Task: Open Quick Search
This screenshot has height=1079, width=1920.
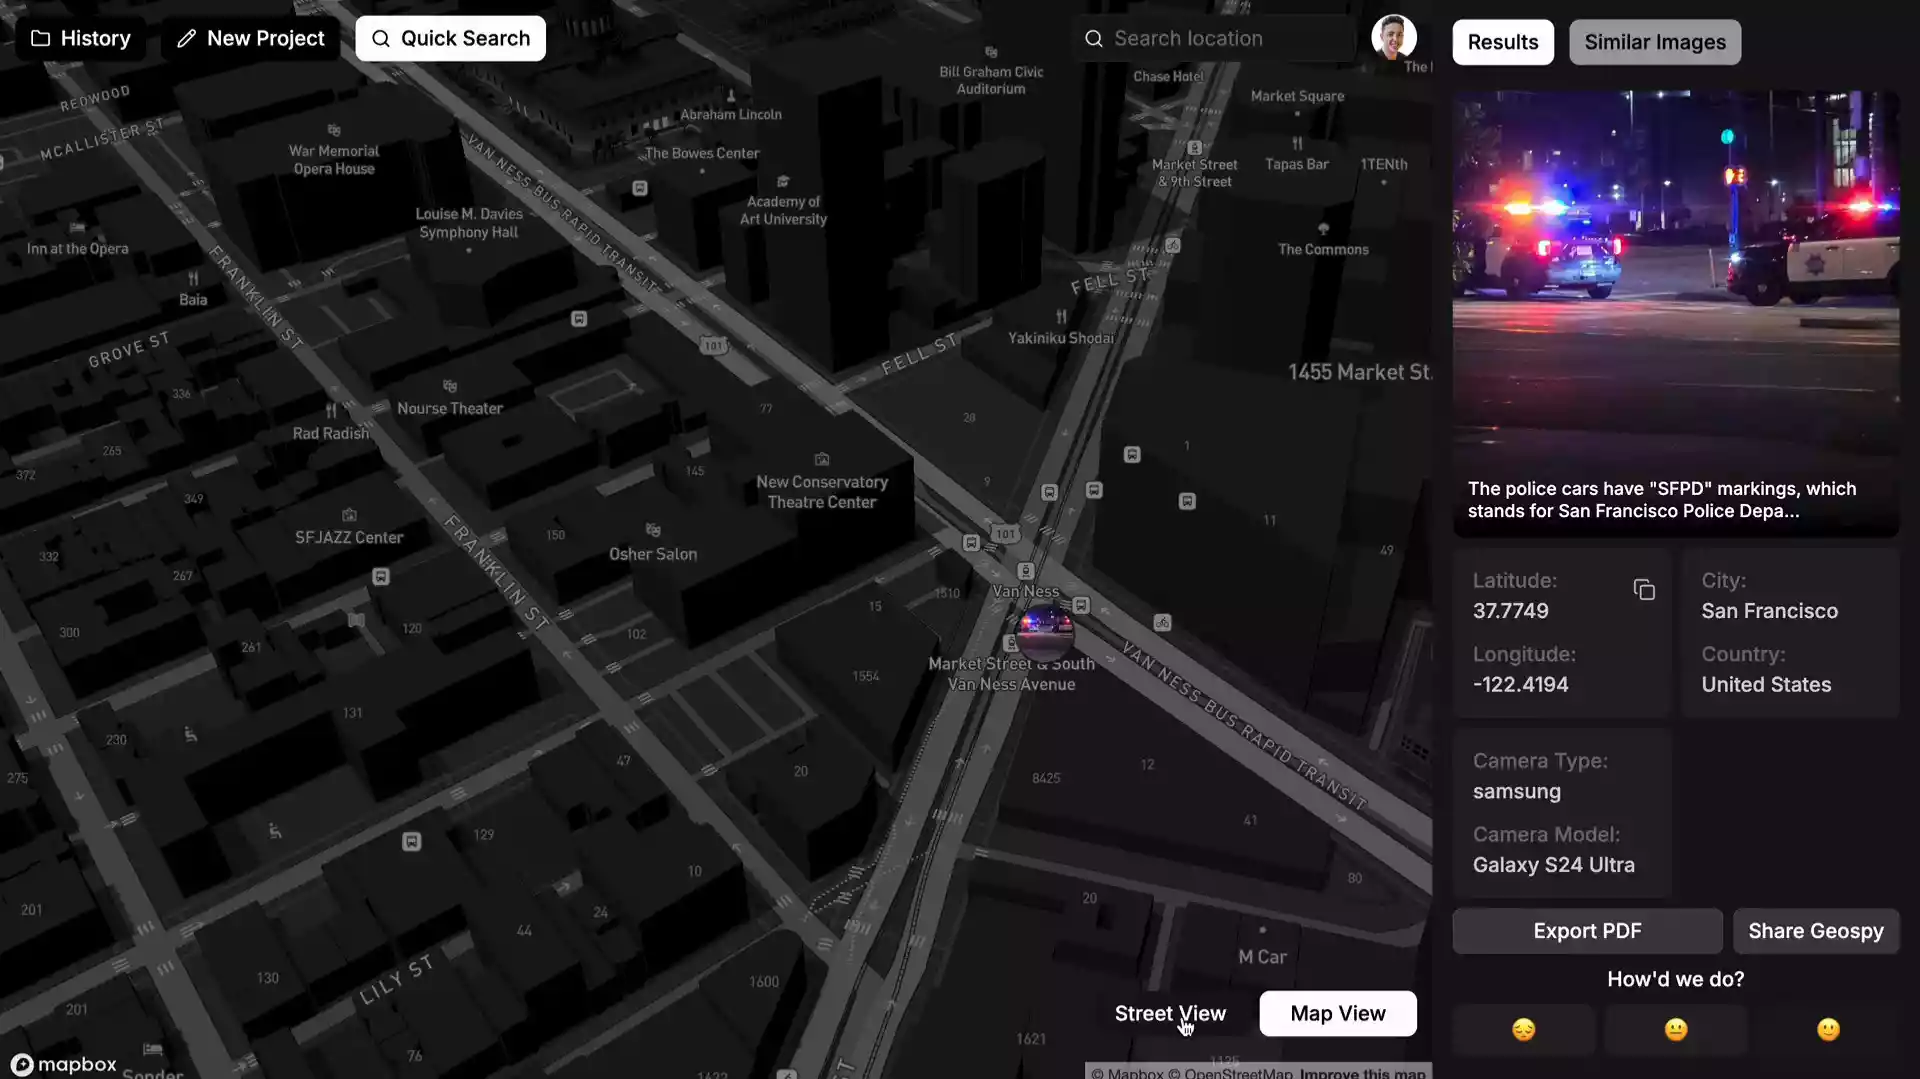Action: pos(450,38)
